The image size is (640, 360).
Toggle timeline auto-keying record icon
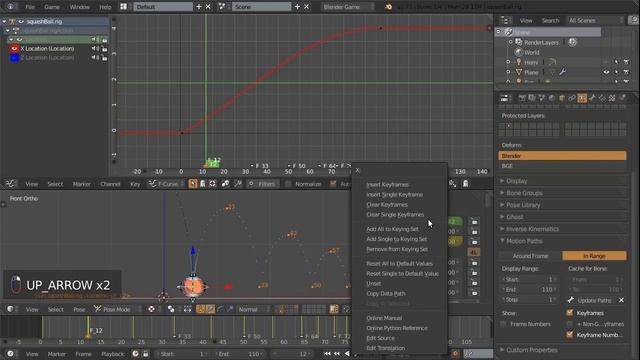pos(456,354)
